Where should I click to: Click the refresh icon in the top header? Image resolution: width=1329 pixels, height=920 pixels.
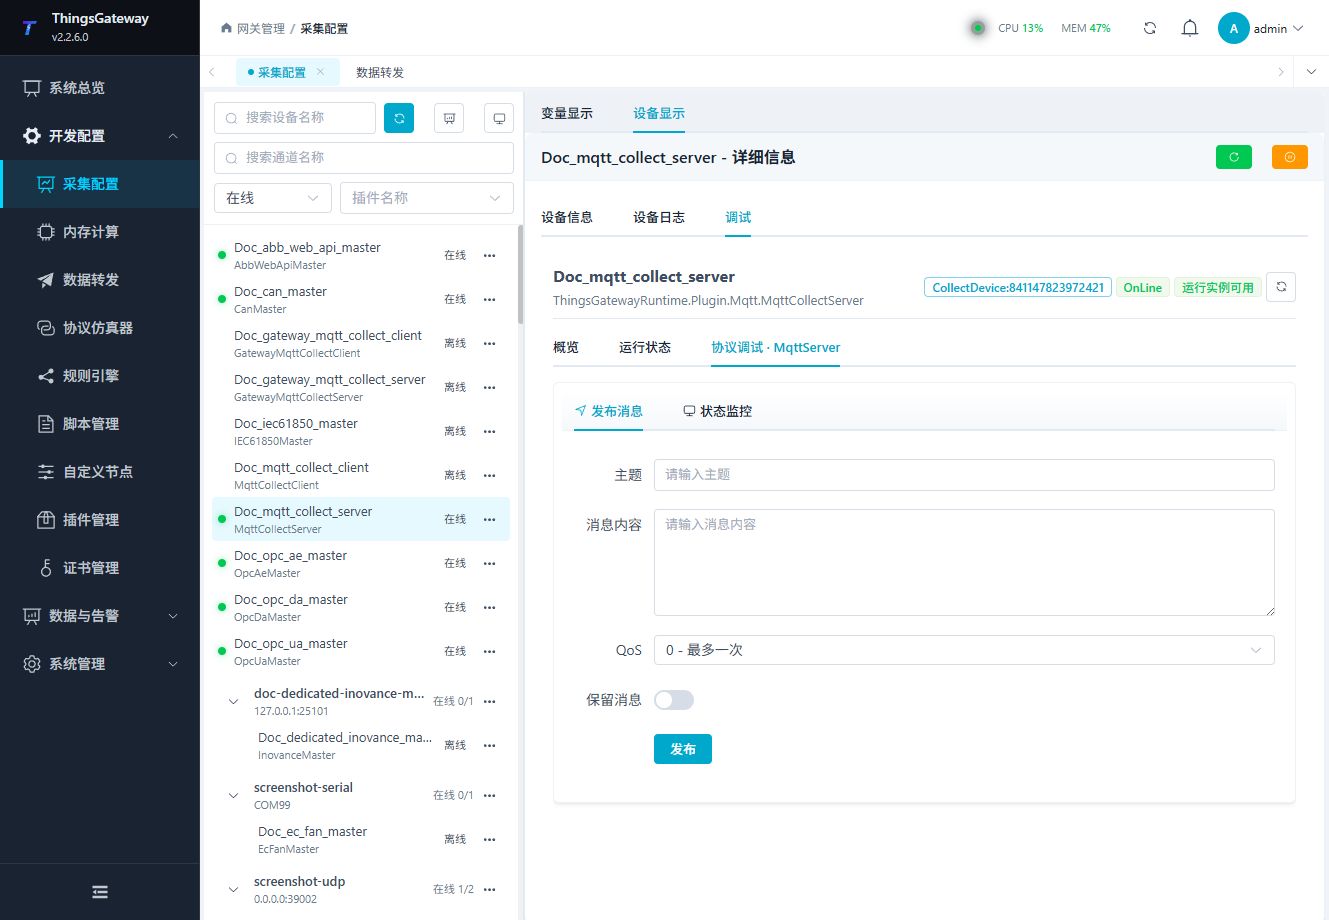coord(1150,28)
